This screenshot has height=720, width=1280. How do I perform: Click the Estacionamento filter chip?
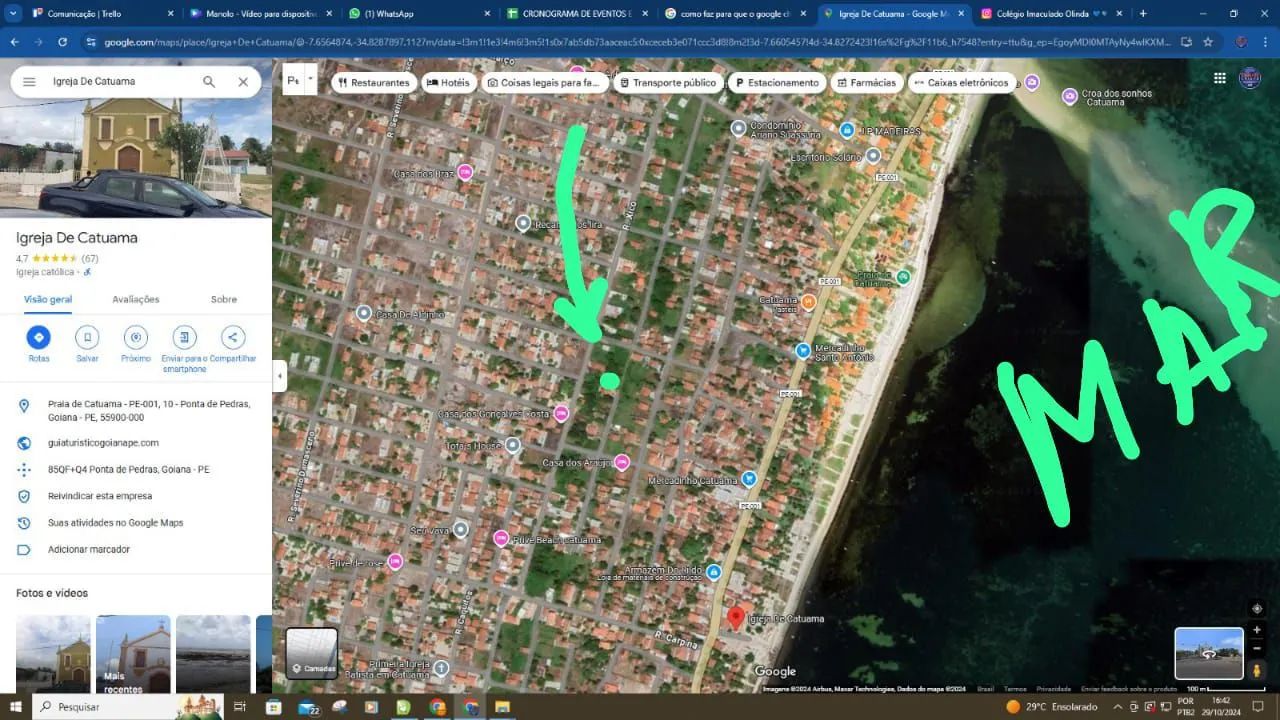[x=776, y=83]
